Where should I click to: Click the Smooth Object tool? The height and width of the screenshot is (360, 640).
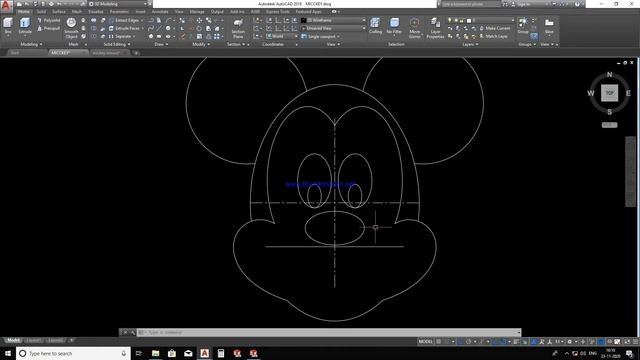coord(71,28)
